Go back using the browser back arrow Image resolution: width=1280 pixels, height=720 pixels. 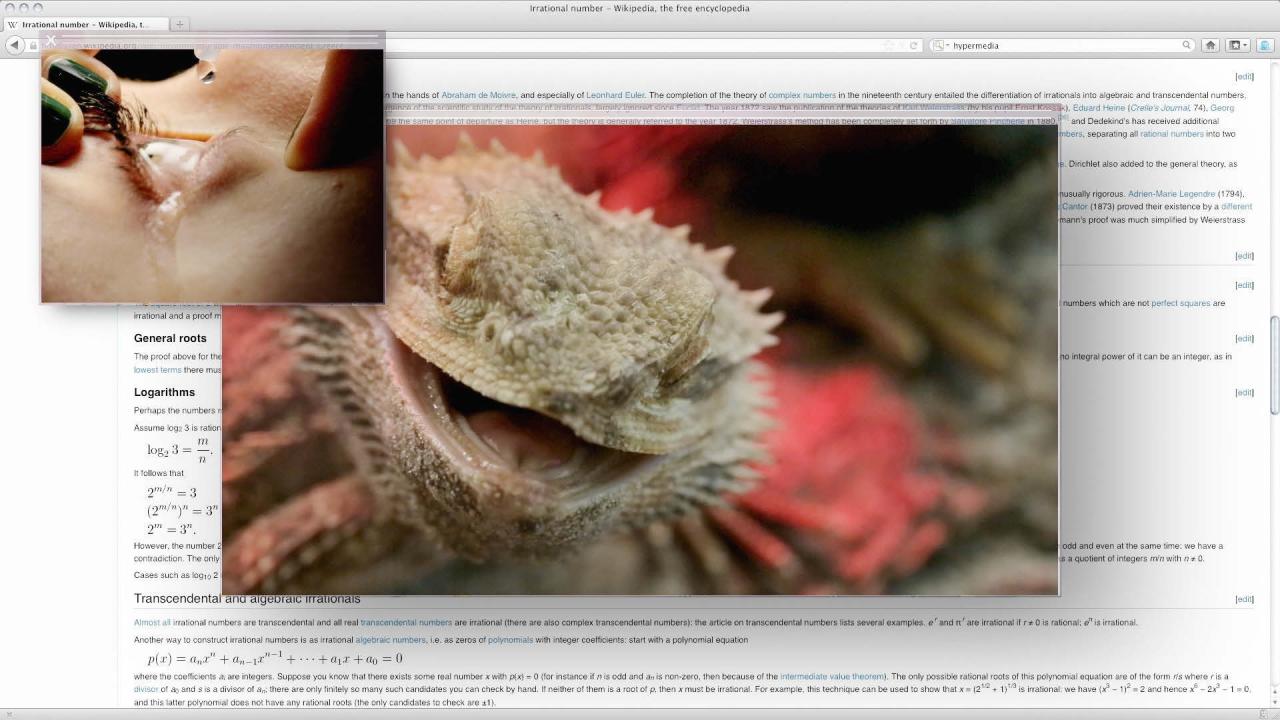[14, 45]
